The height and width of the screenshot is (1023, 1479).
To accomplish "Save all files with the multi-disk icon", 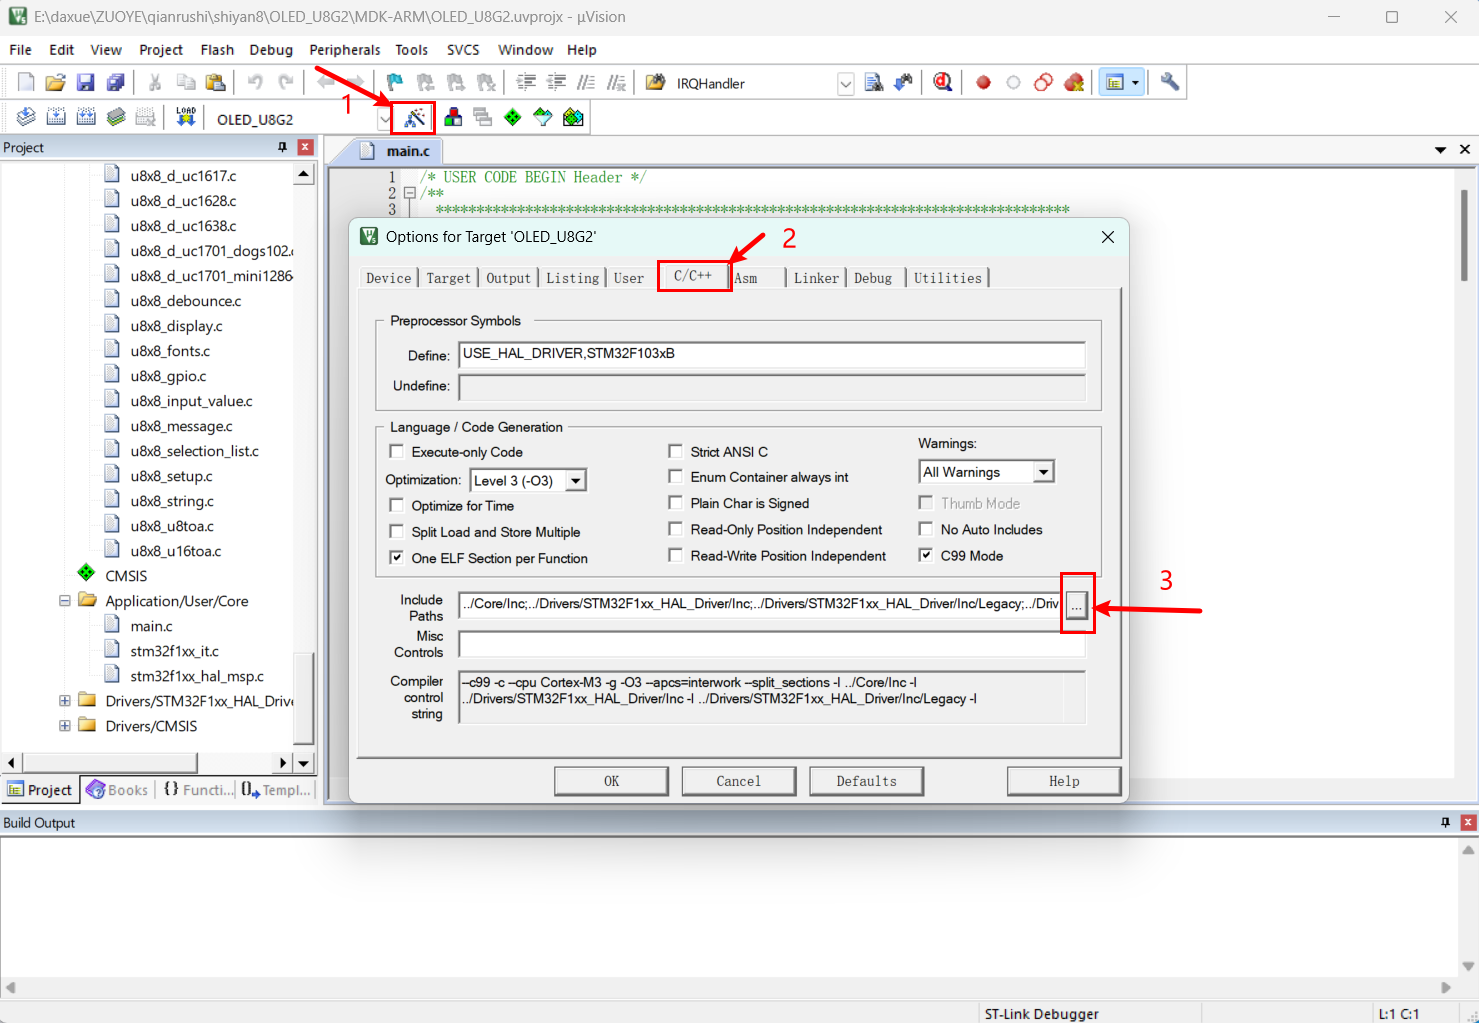I will (x=116, y=83).
